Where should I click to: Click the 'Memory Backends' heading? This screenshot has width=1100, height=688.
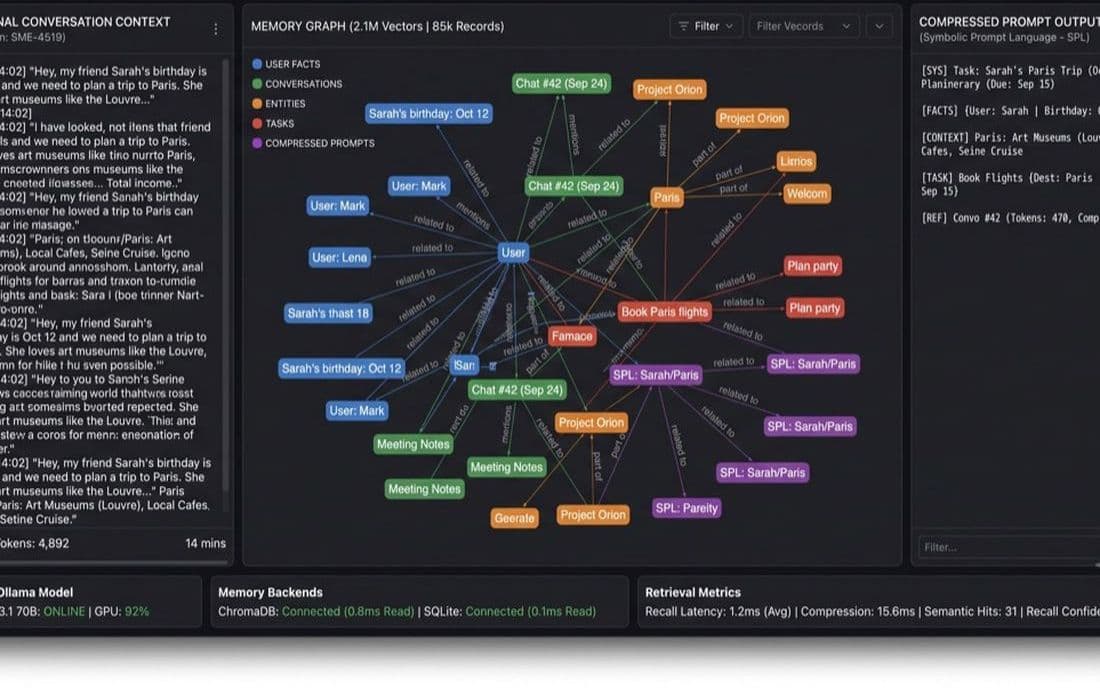coord(270,592)
